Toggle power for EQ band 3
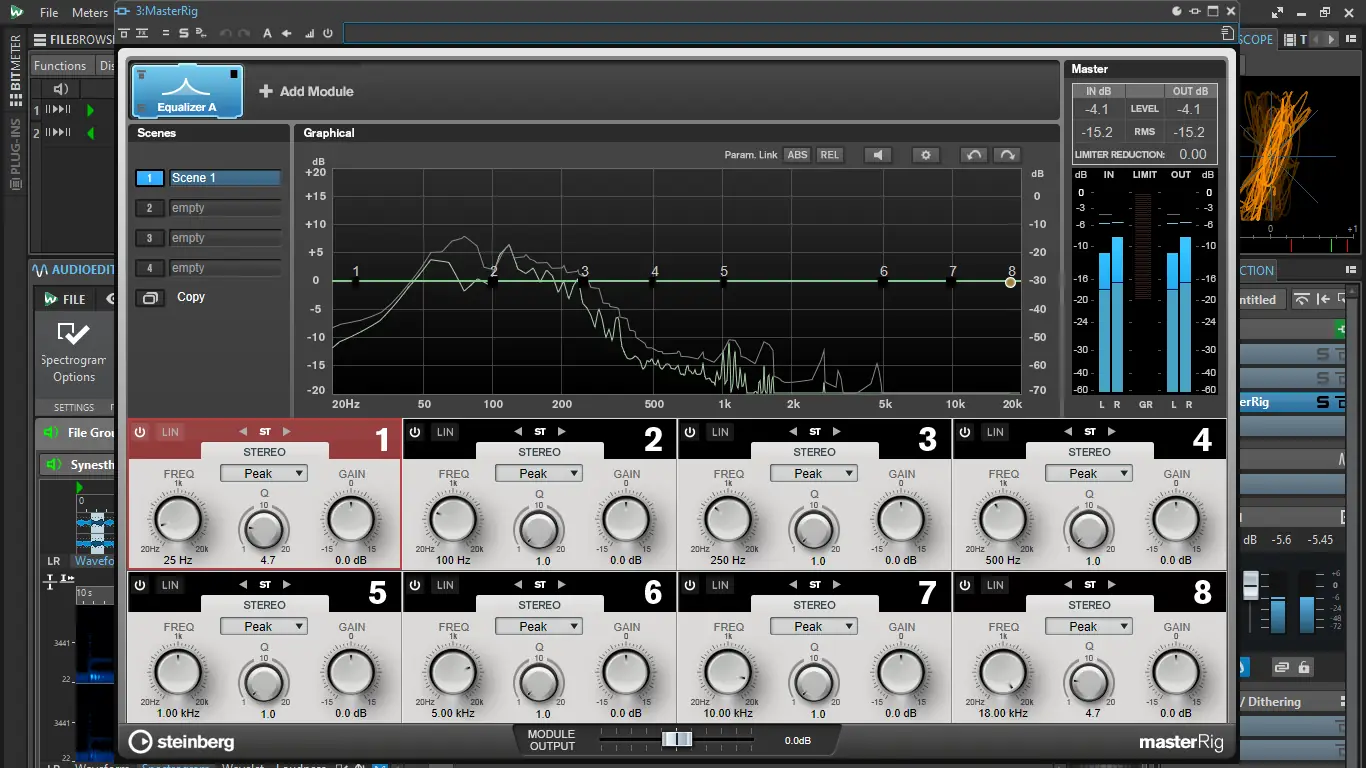The image size is (1366, 768). (x=690, y=432)
